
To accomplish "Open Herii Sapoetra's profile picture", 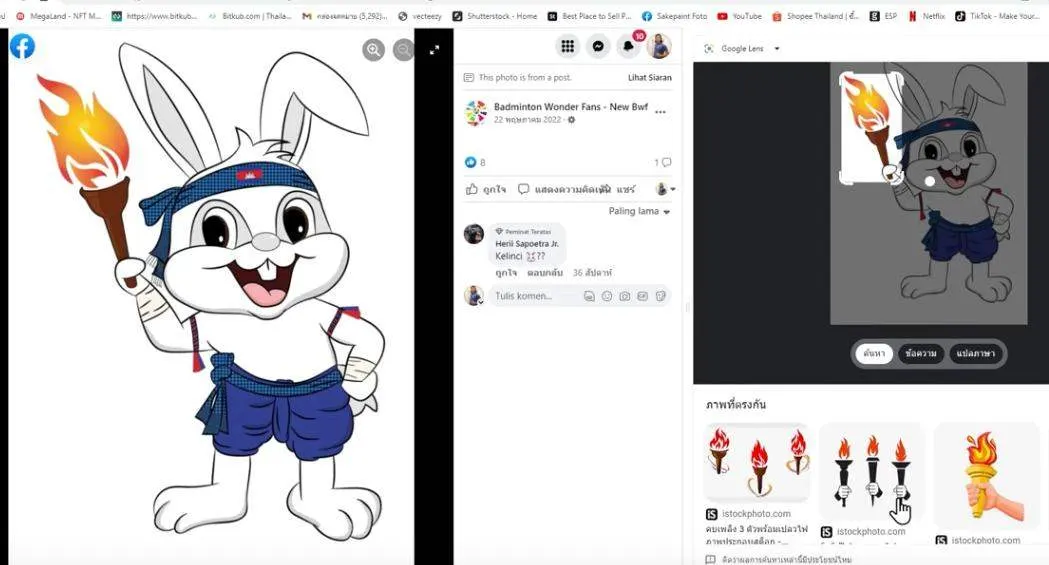I will (x=474, y=234).
